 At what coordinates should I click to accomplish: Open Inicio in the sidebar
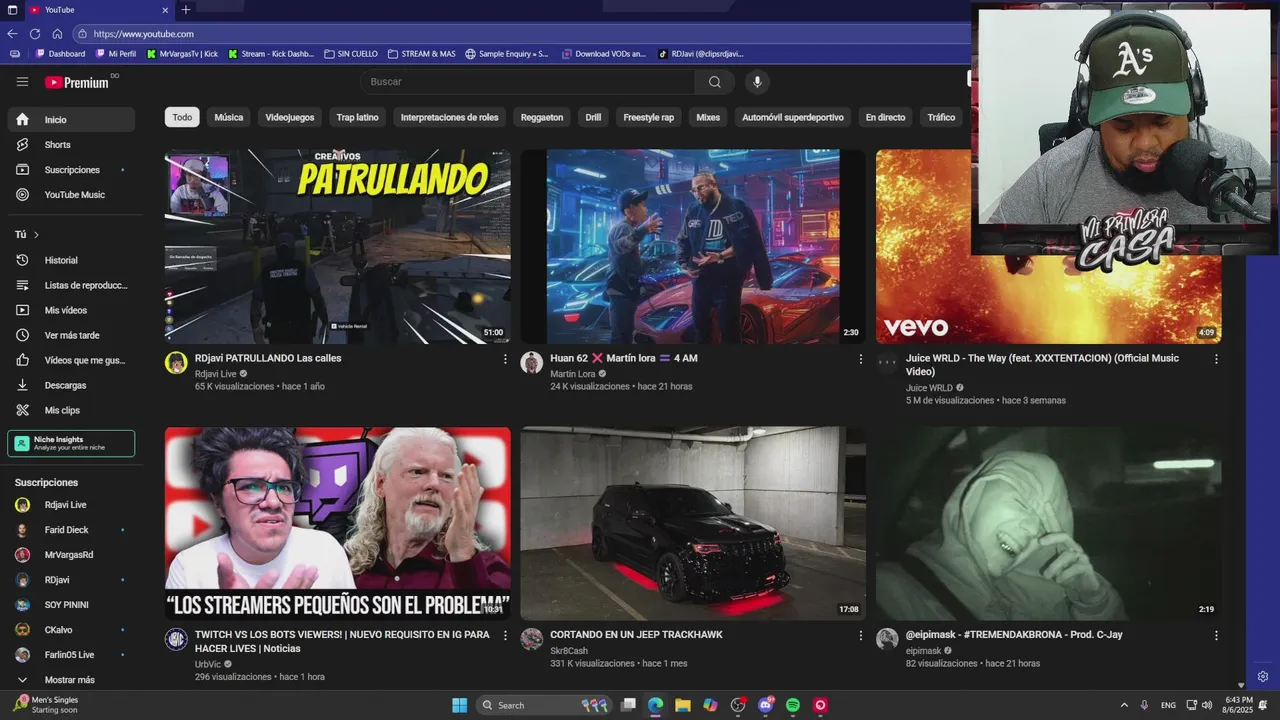point(71,120)
